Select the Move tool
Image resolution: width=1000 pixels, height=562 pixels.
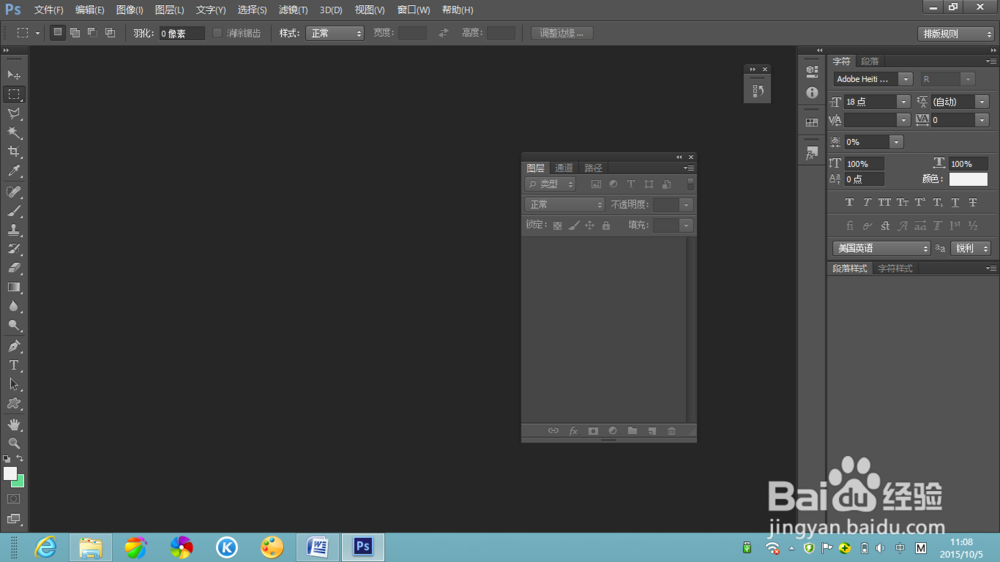(x=14, y=75)
